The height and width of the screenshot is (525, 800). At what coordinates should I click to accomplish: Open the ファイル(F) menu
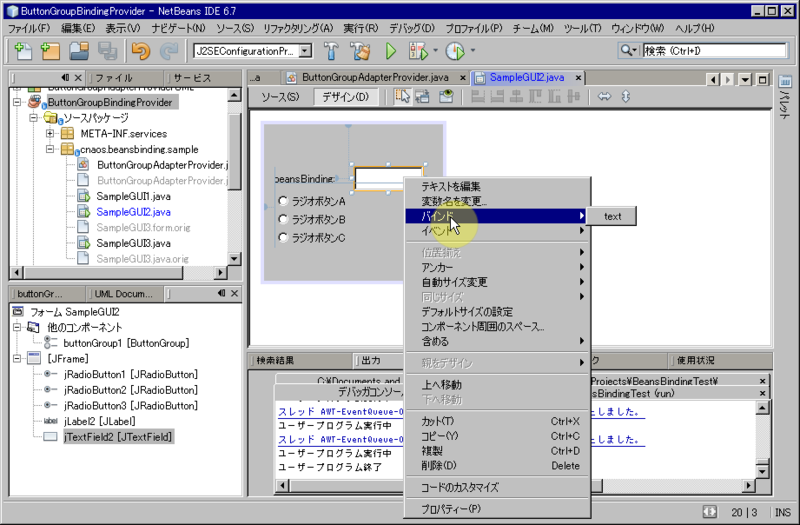[30, 29]
